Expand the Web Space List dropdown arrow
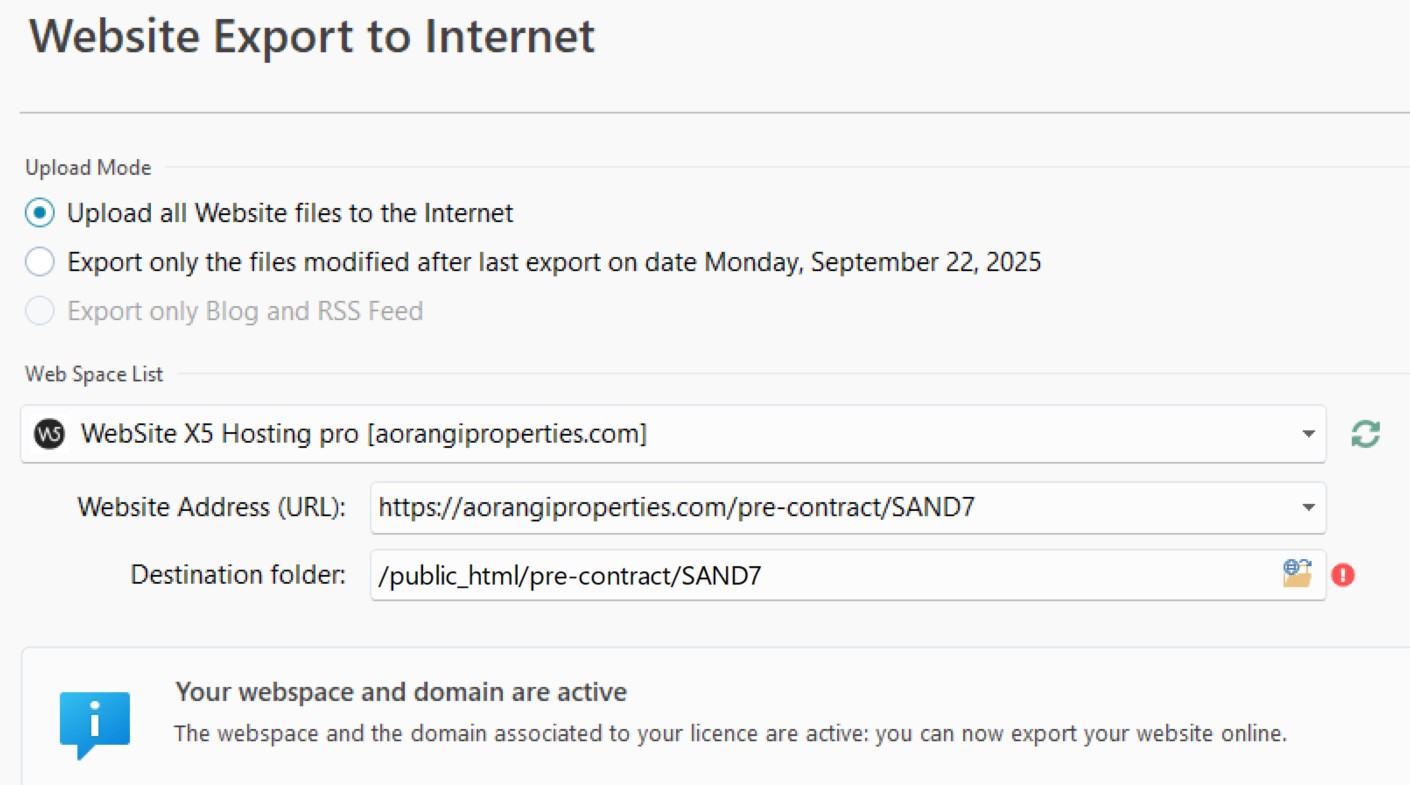Viewport: 1410px width, 785px height. 1308,434
